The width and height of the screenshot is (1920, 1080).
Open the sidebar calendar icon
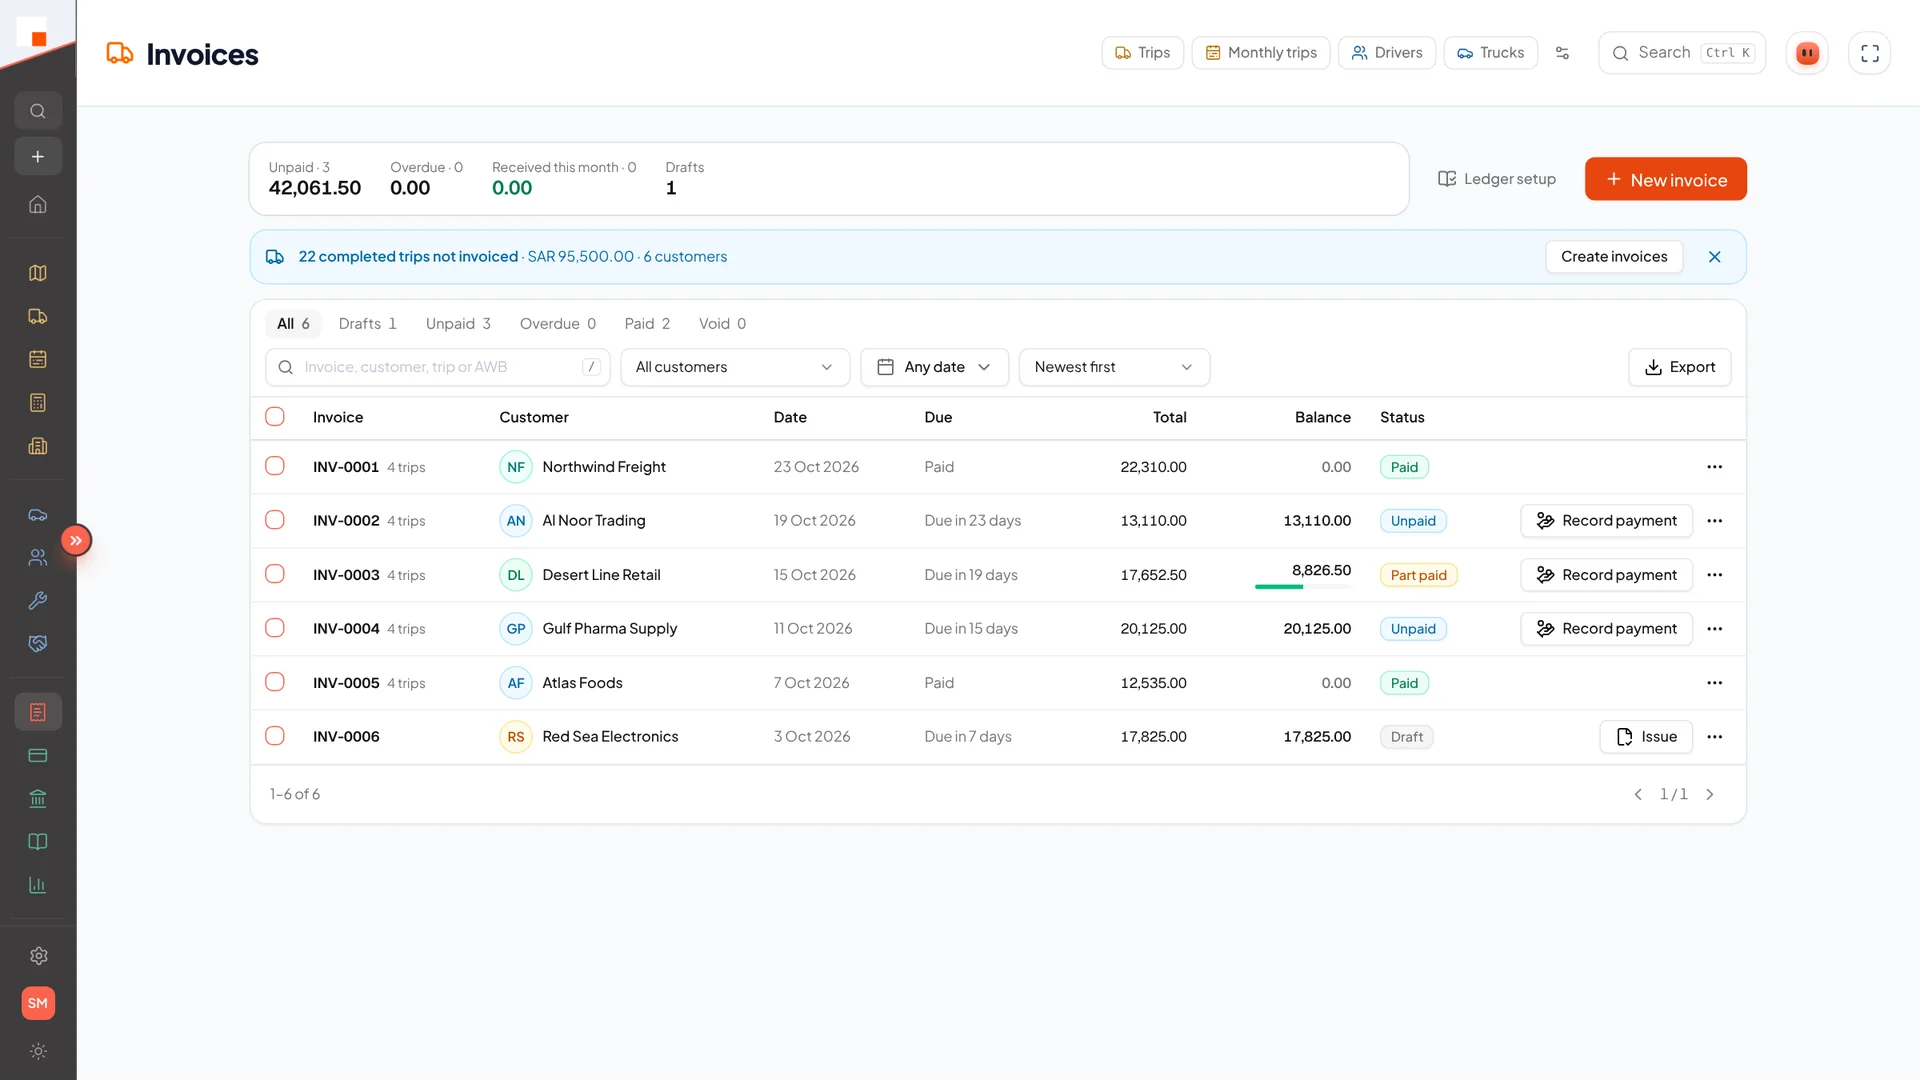(38, 359)
